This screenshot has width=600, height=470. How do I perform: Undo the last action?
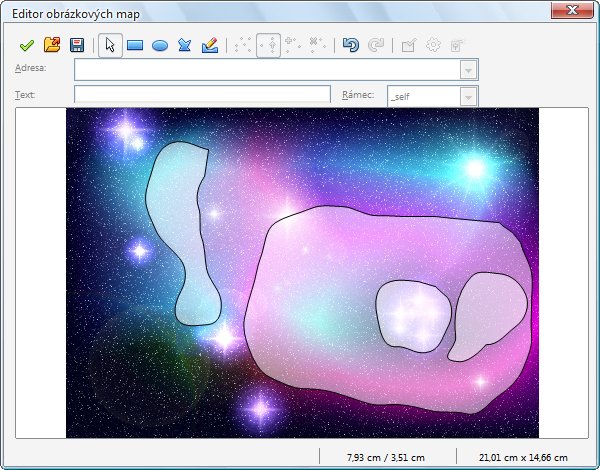(351, 45)
